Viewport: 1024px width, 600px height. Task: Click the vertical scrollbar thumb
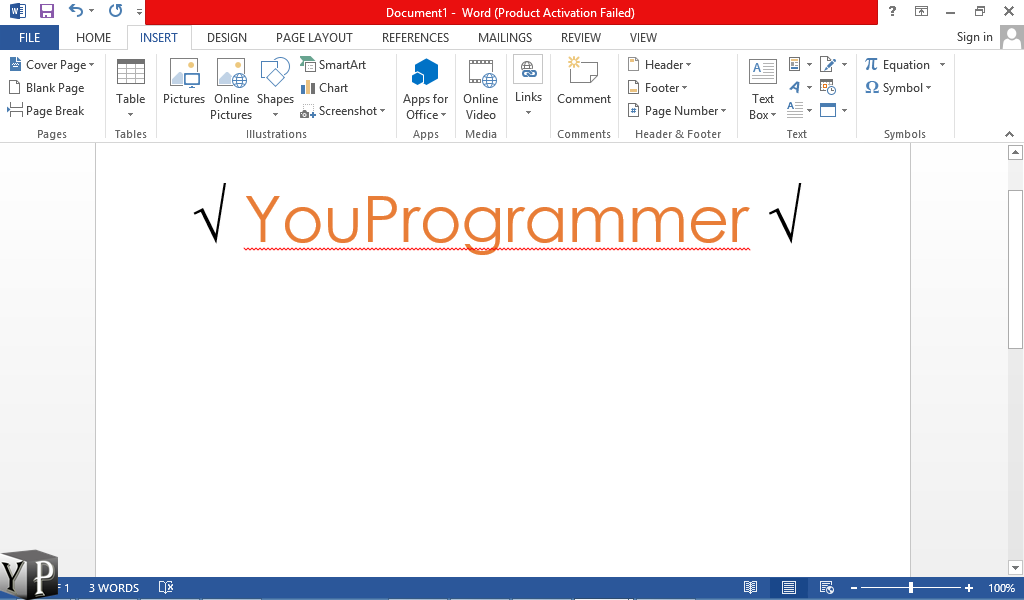[1015, 269]
